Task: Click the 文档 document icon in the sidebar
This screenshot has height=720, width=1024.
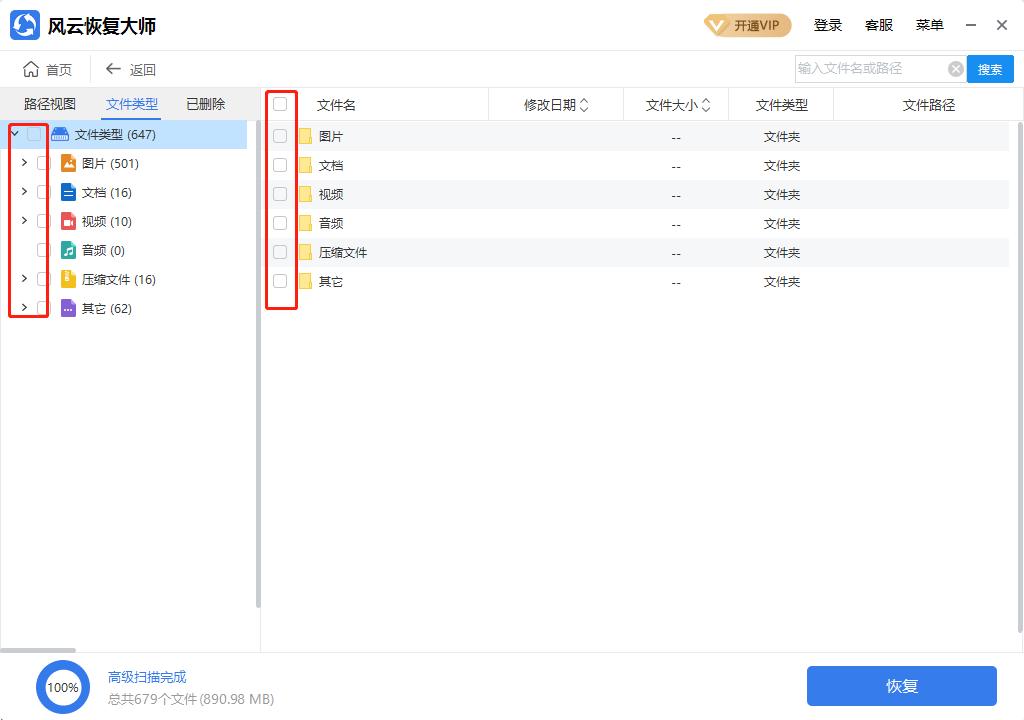Action: coord(68,193)
